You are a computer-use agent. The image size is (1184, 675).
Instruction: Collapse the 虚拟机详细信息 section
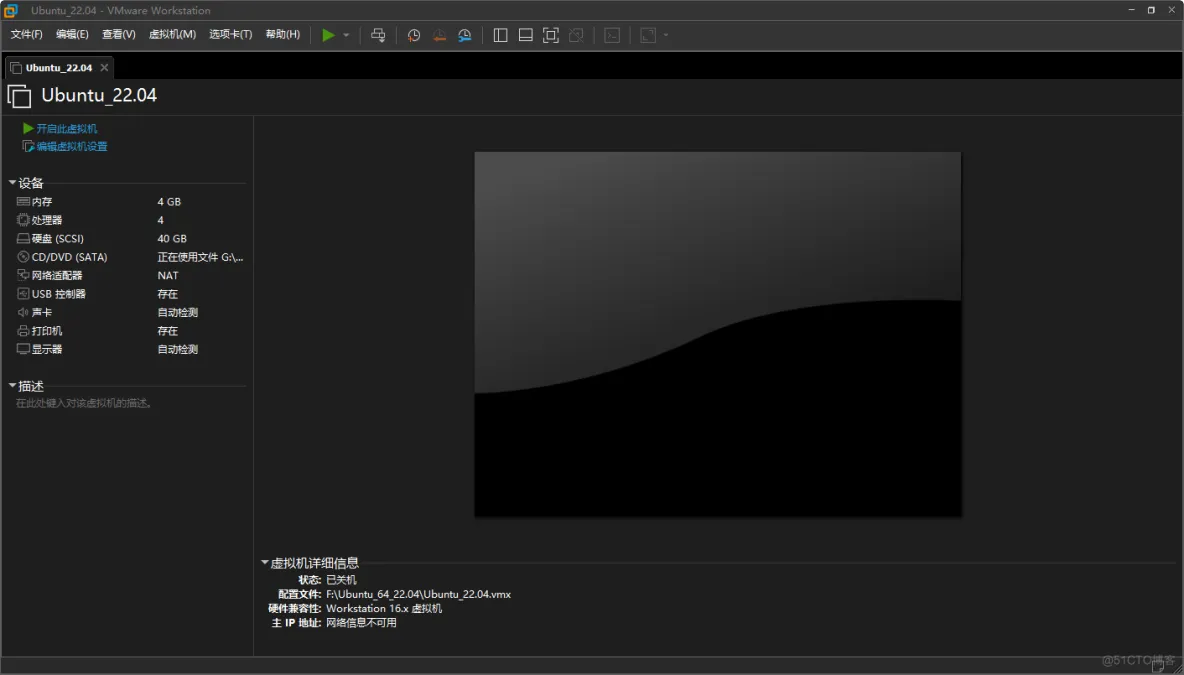(264, 563)
